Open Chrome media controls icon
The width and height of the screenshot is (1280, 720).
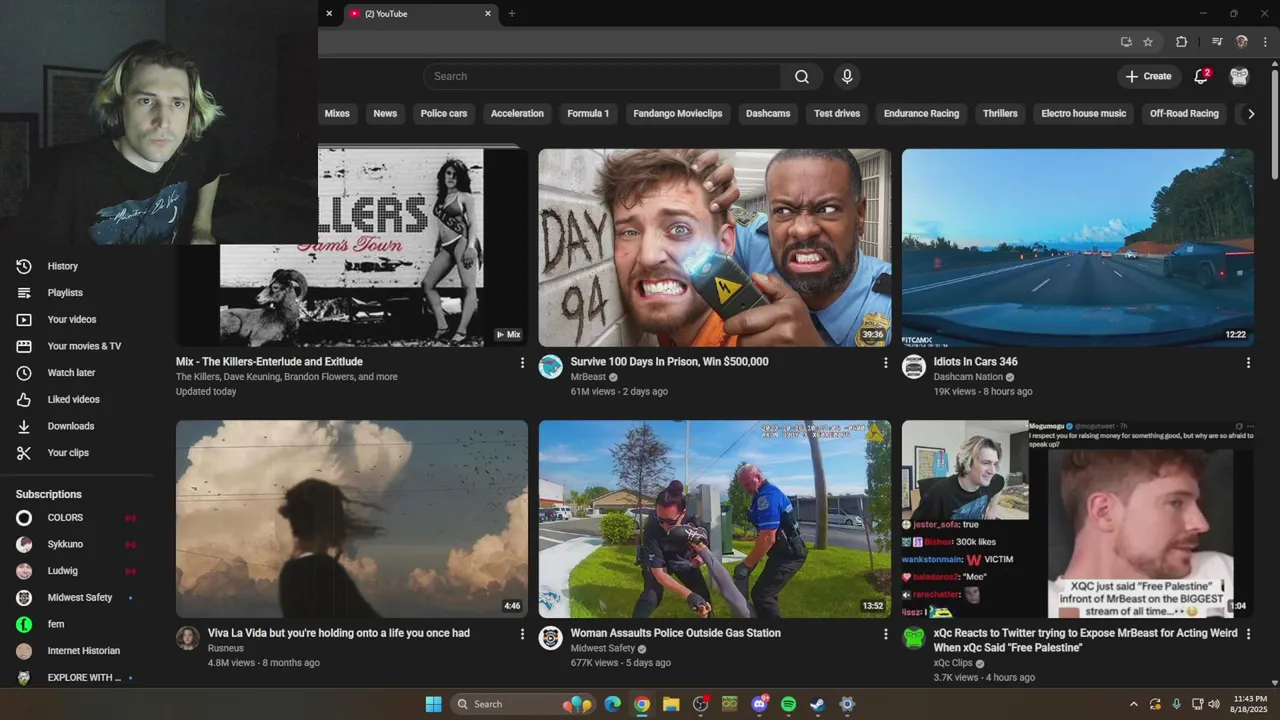[1217, 42]
